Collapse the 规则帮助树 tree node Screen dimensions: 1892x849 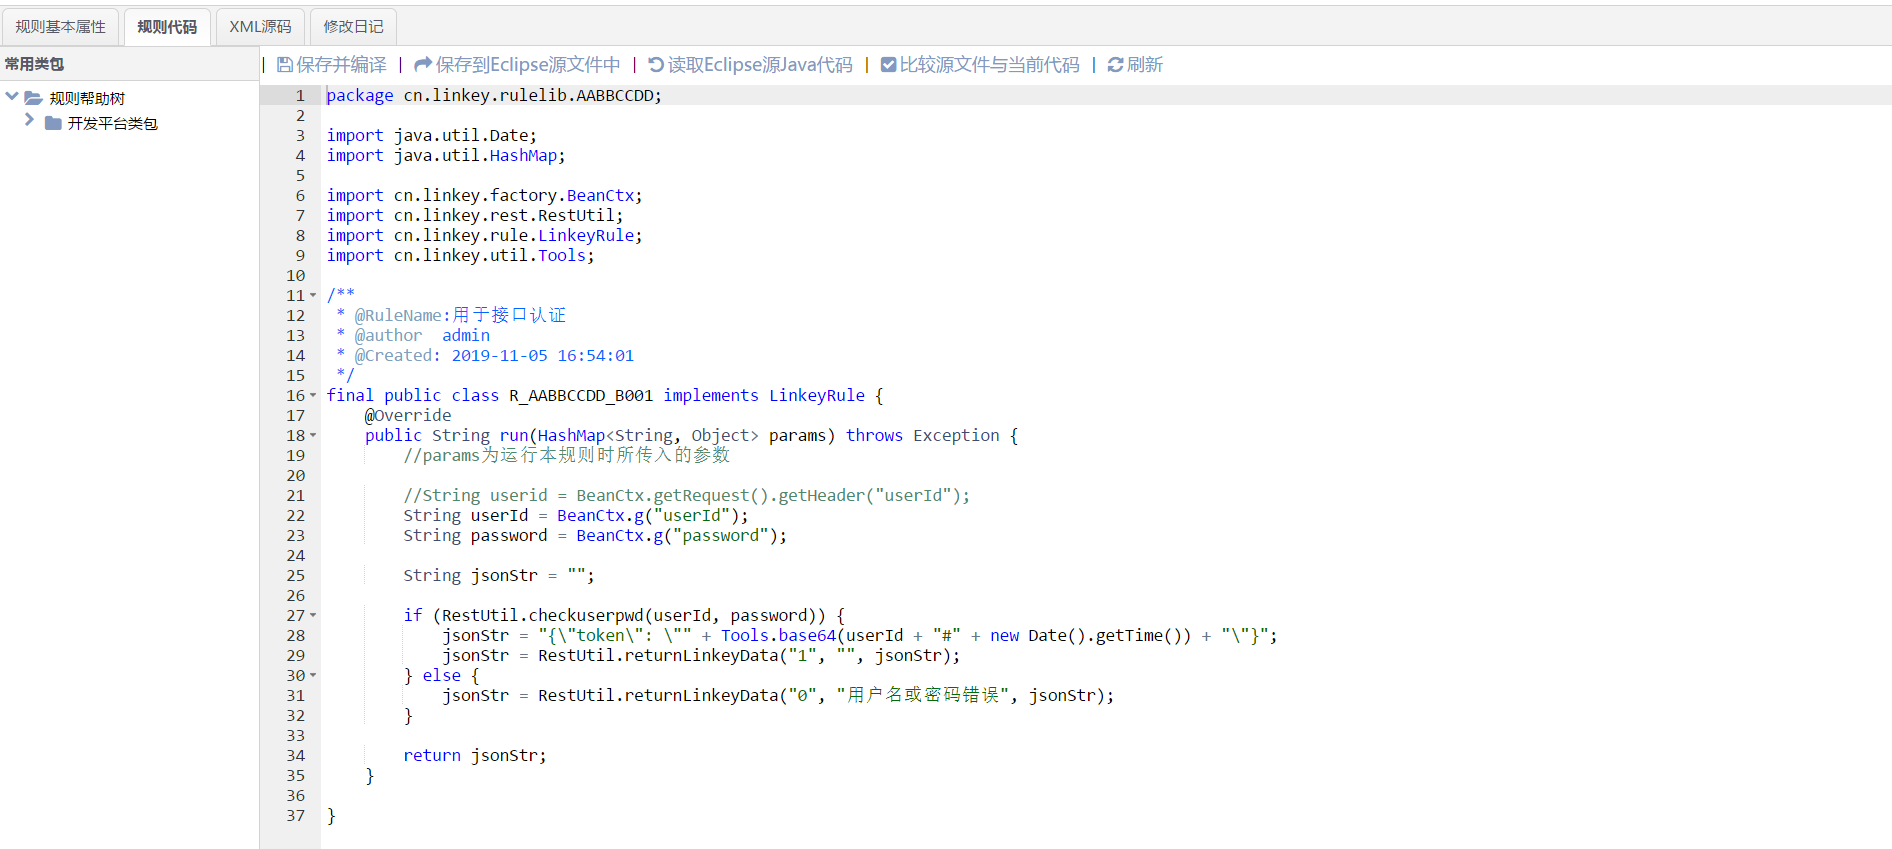click(12, 96)
